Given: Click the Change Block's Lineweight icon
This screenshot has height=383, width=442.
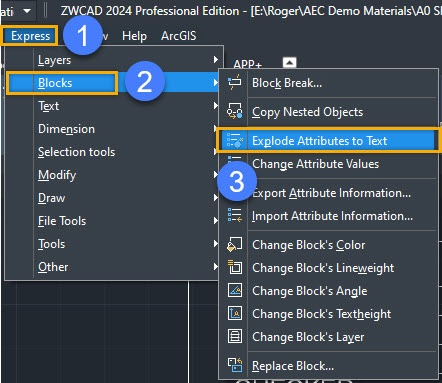Looking at the screenshot, I should pyautogui.click(x=235, y=267).
